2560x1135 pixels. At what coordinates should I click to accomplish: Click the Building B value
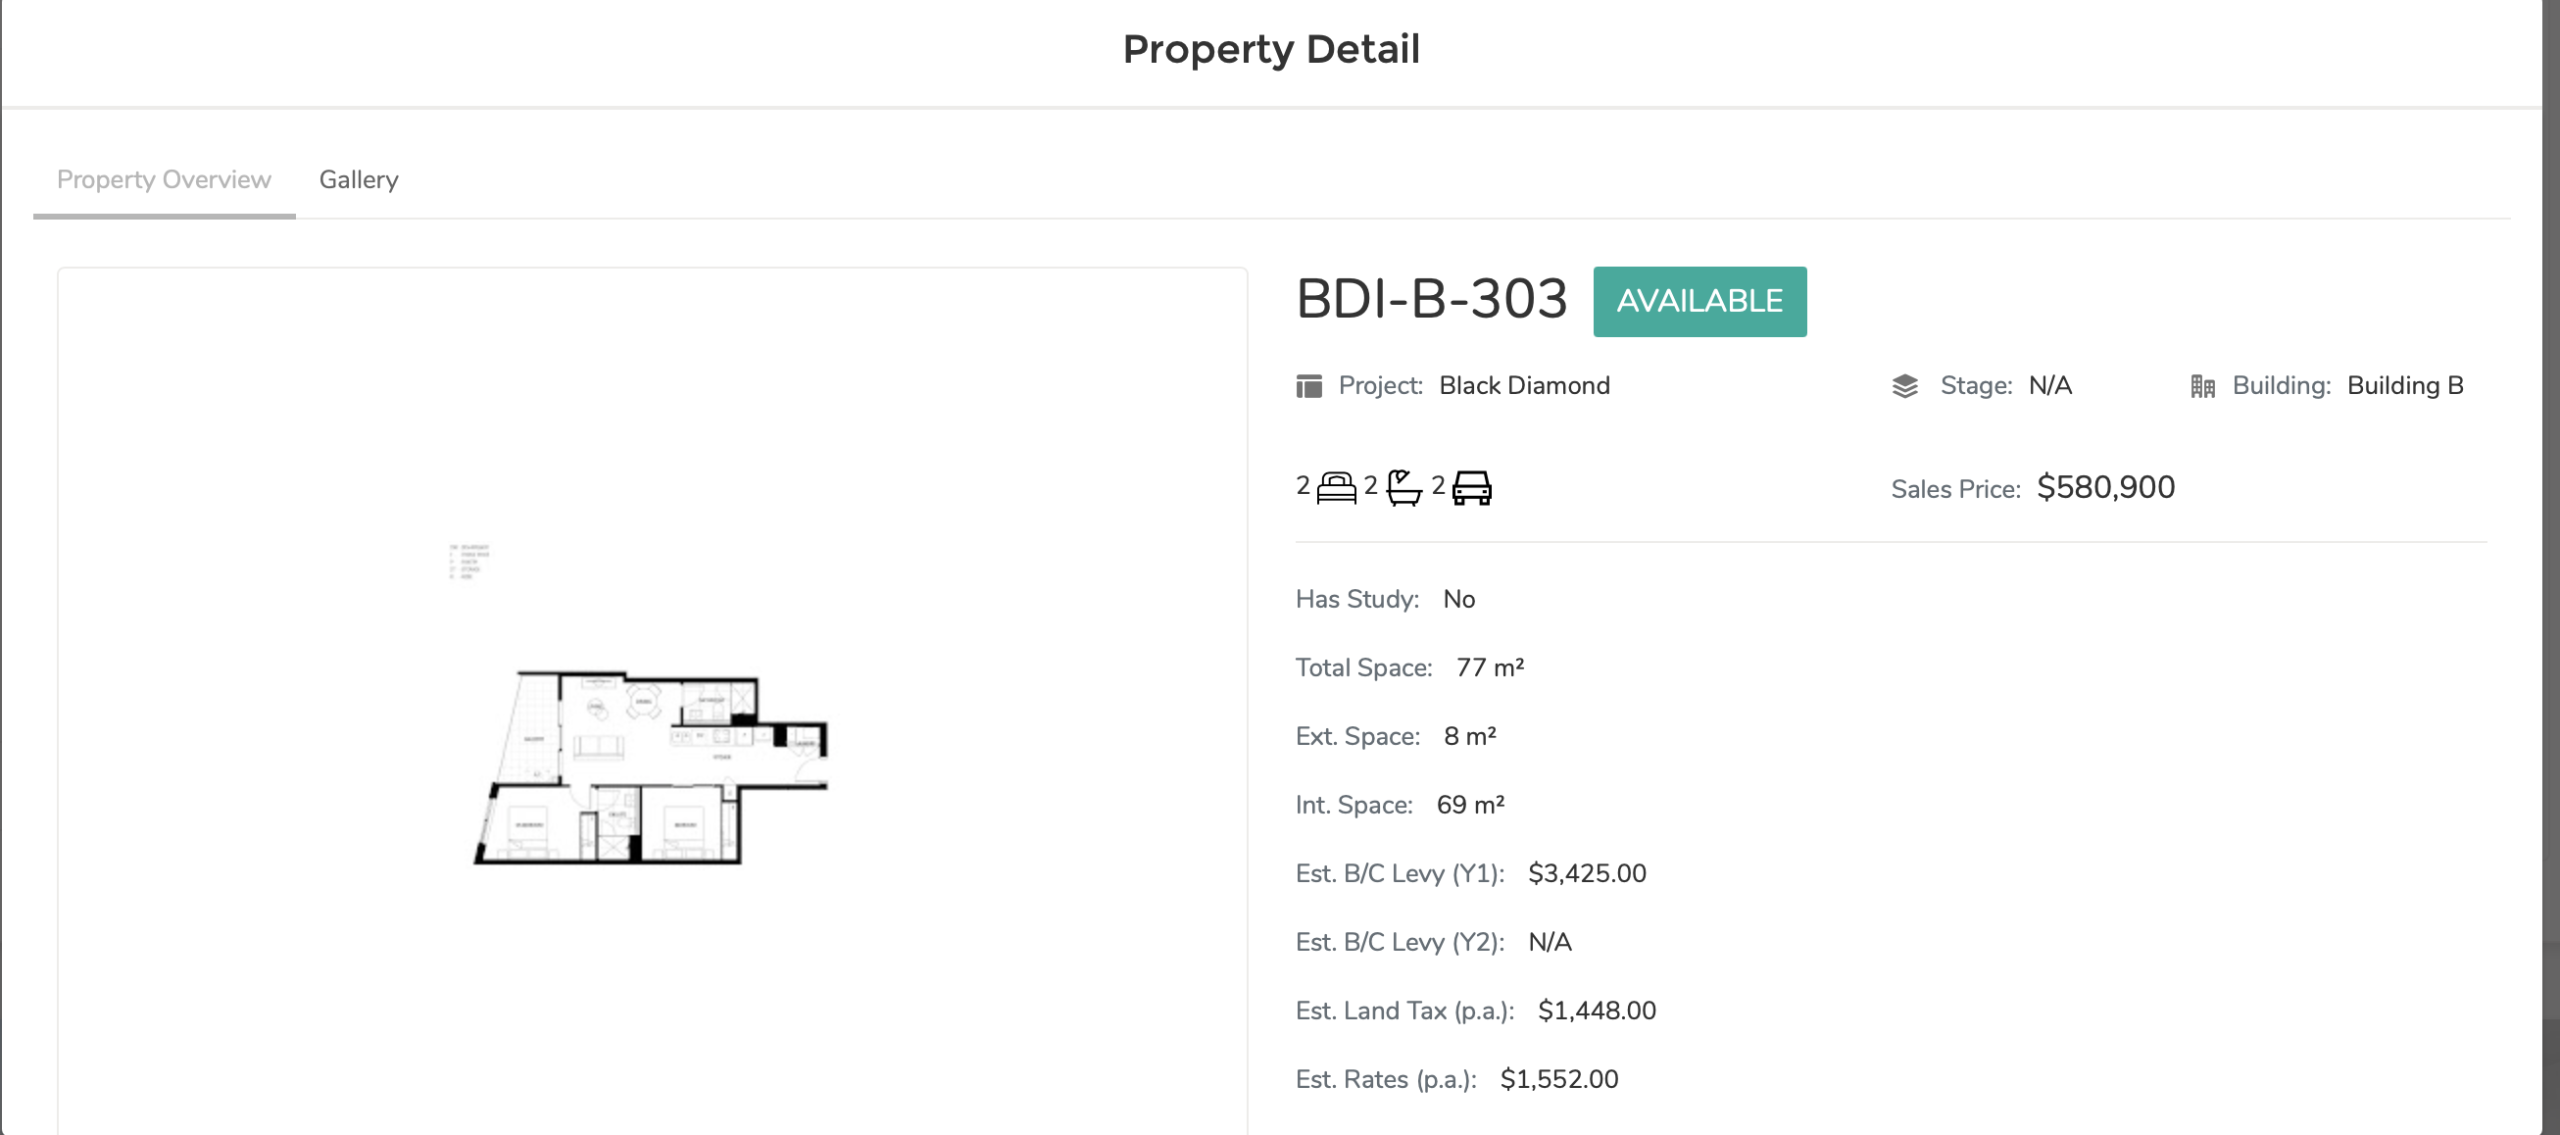click(x=2404, y=386)
